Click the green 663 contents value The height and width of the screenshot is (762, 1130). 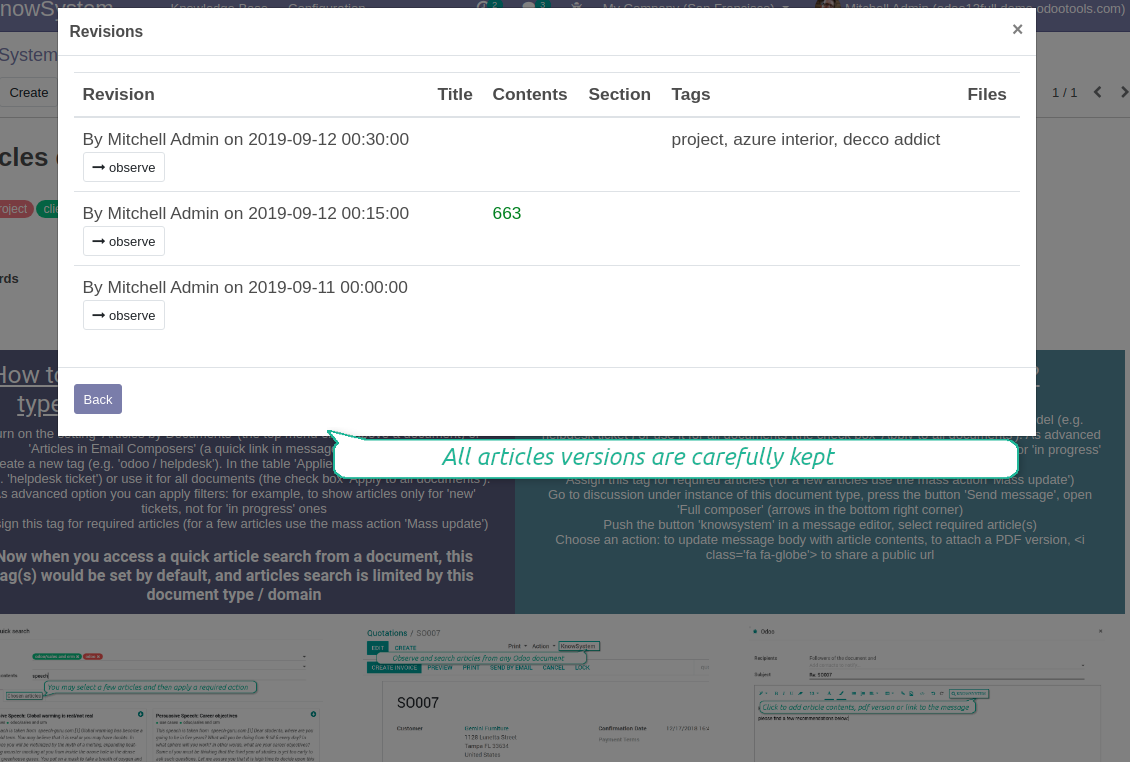pyautogui.click(x=507, y=213)
